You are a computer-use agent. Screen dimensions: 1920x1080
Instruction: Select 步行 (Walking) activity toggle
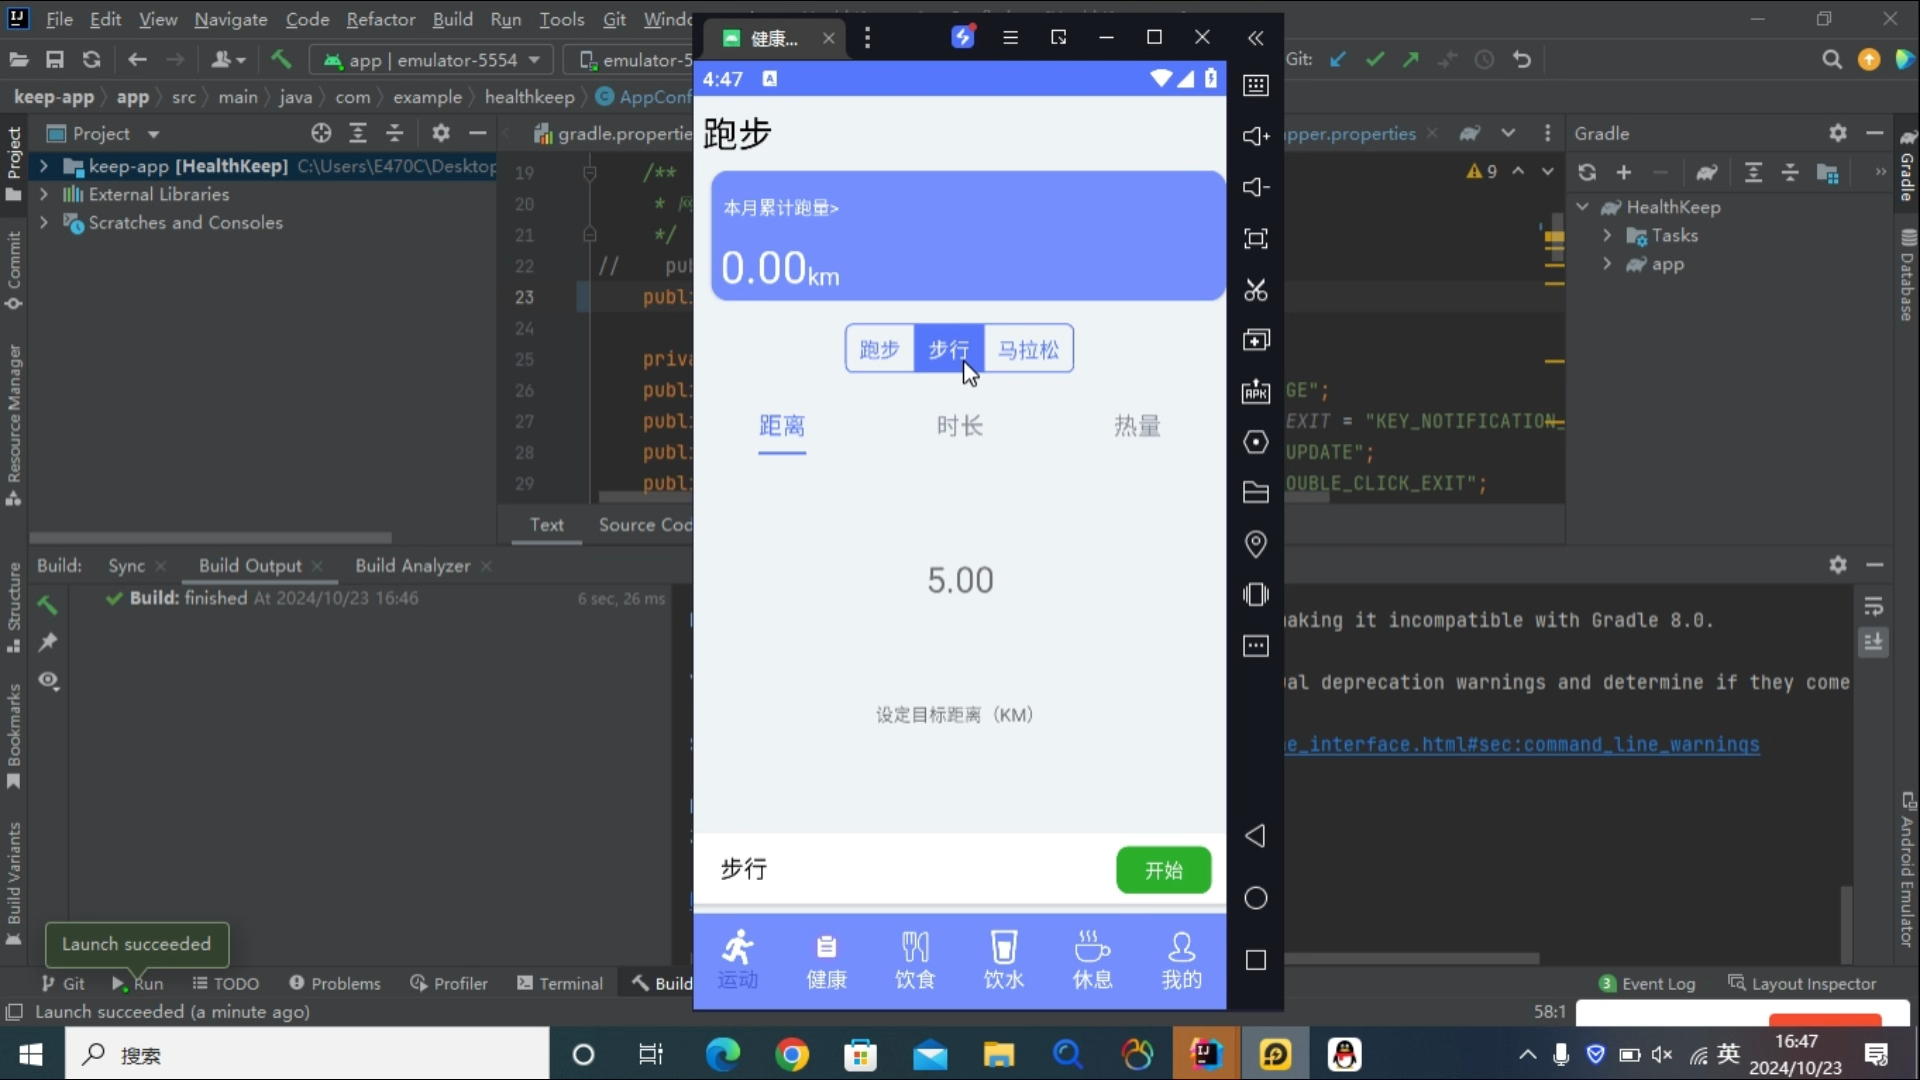tap(949, 348)
